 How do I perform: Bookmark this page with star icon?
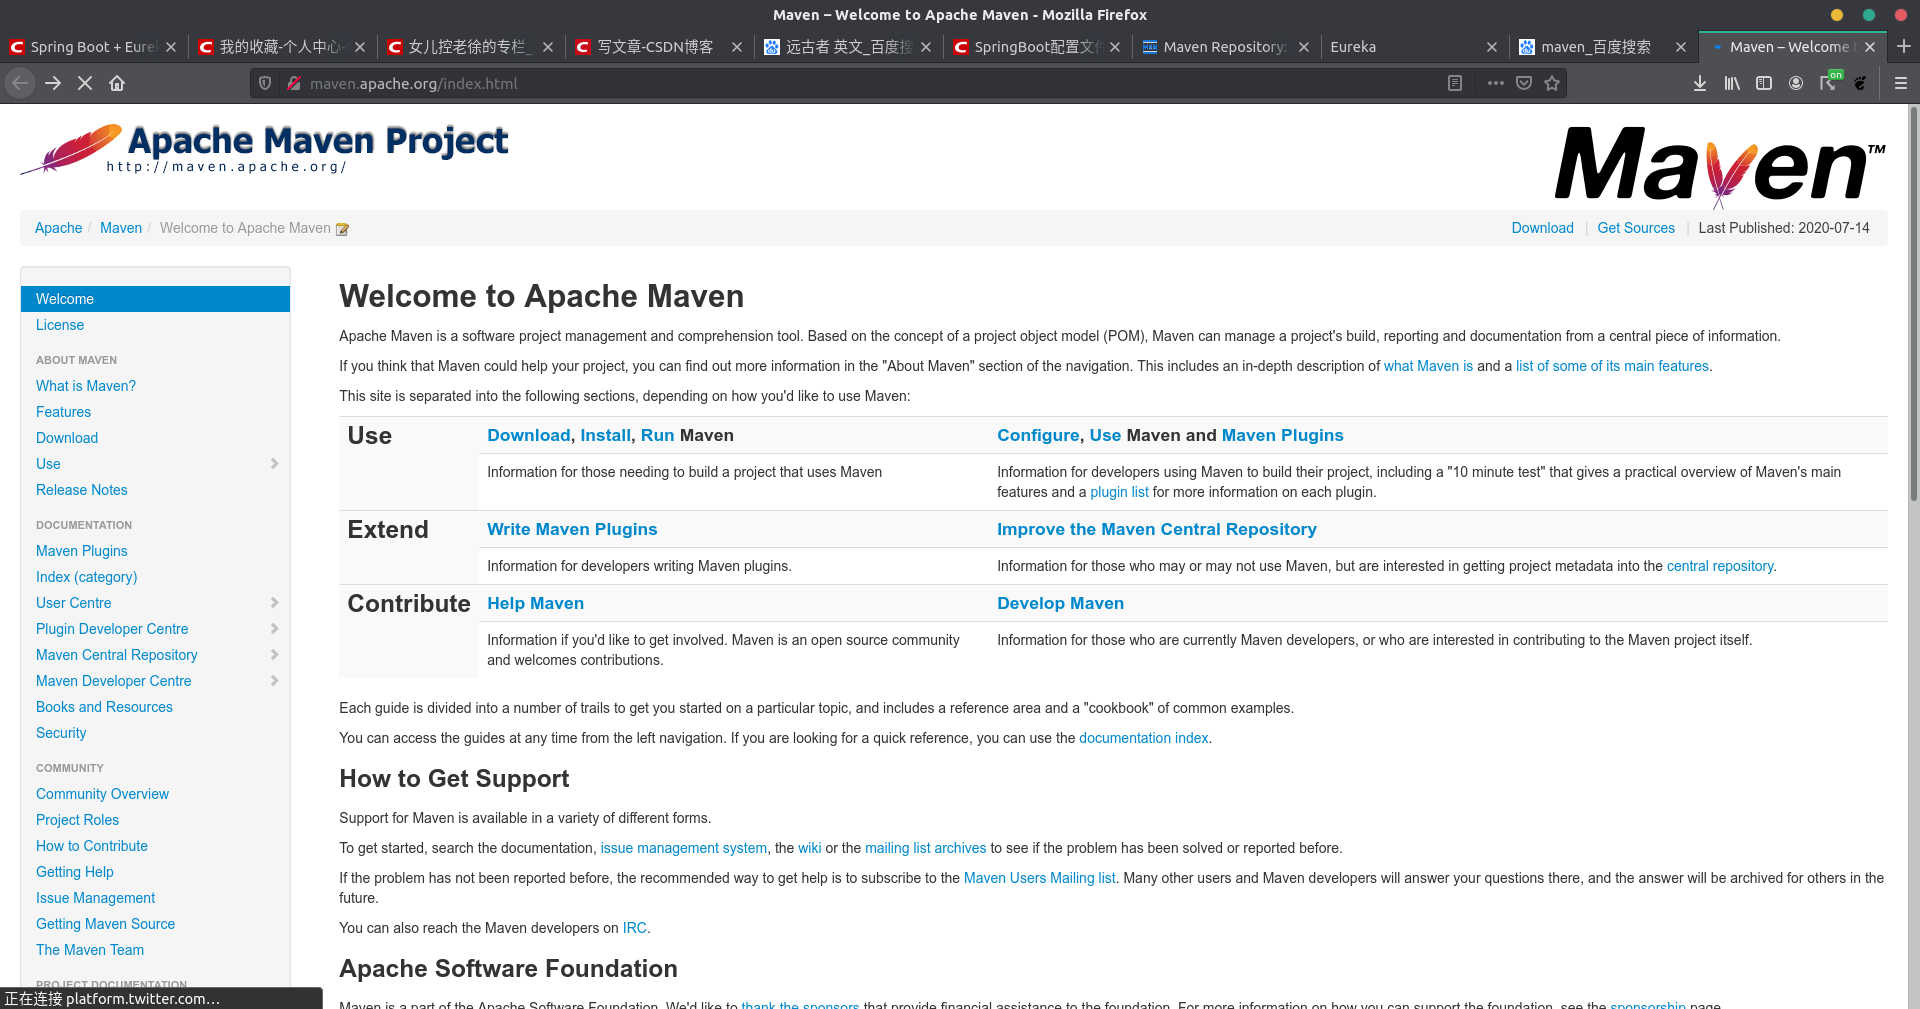pos(1552,83)
